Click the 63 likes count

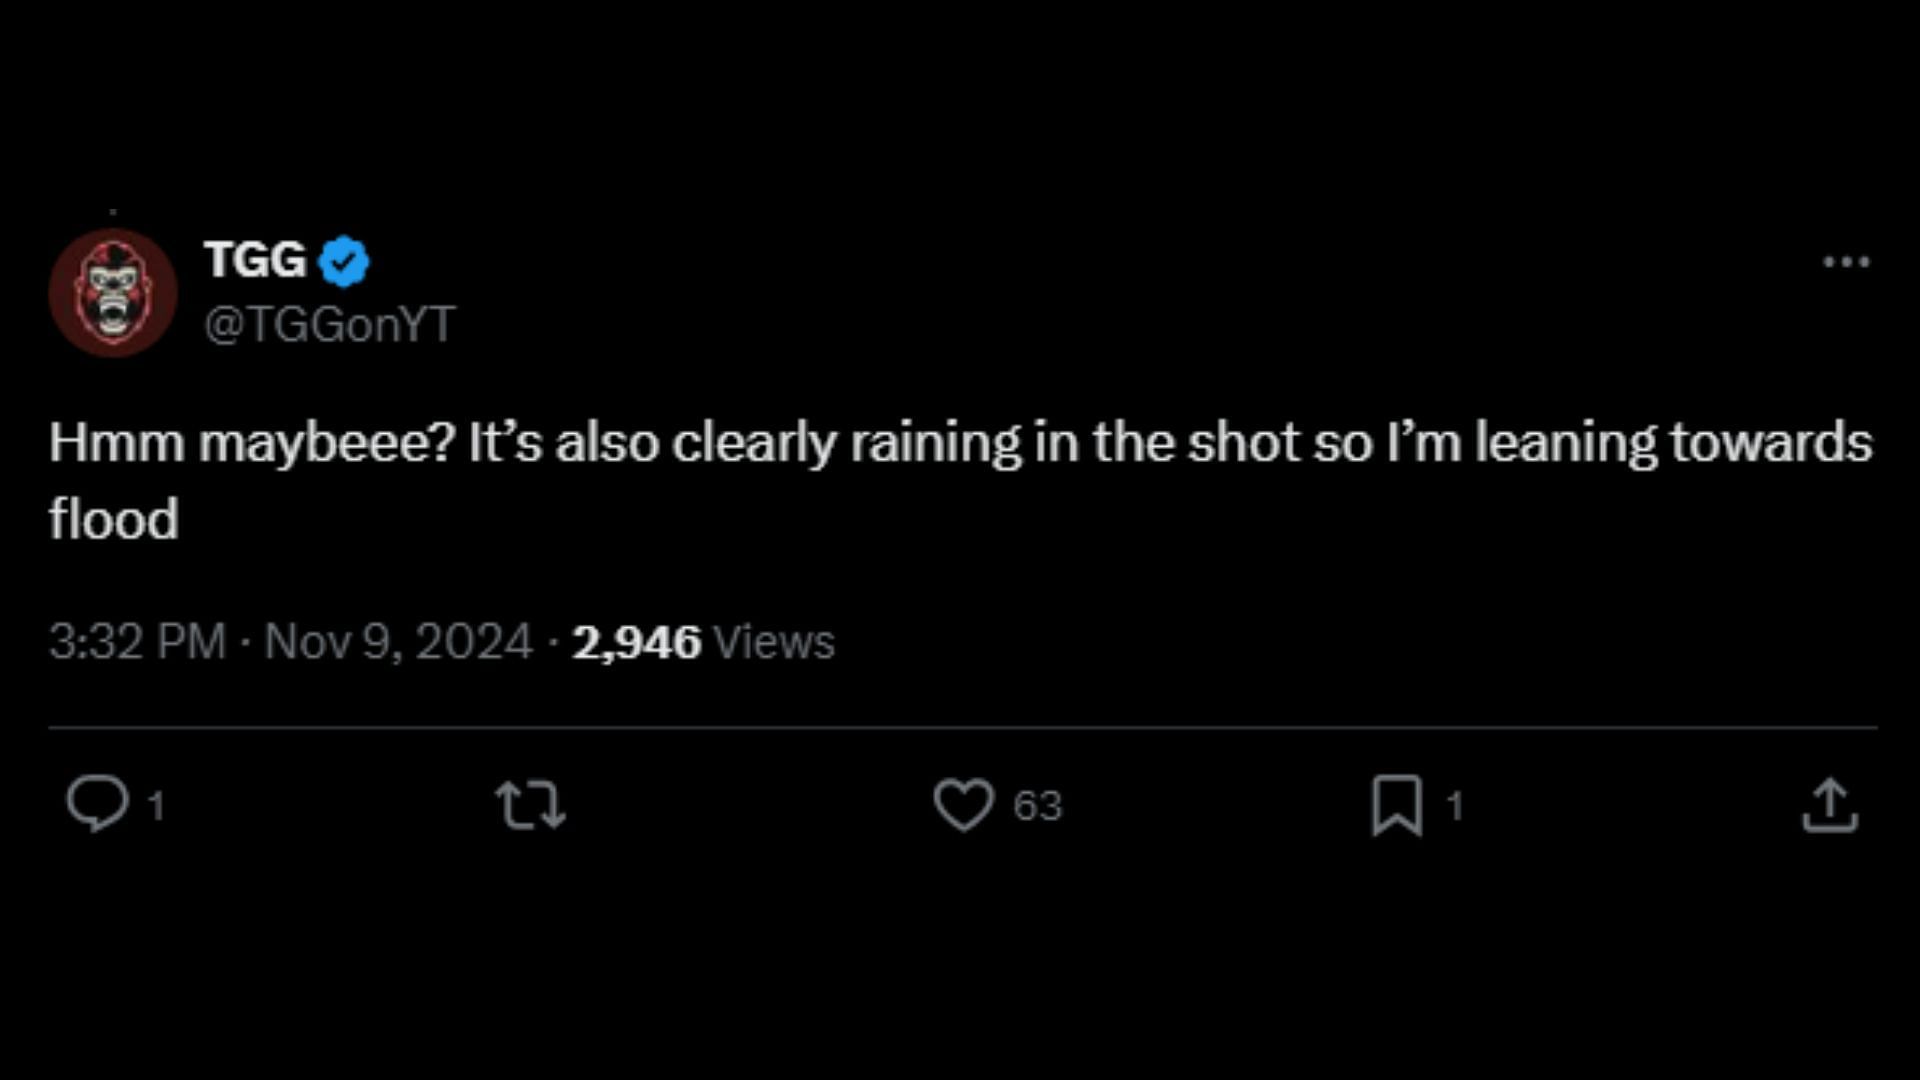(x=1037, y=806)
